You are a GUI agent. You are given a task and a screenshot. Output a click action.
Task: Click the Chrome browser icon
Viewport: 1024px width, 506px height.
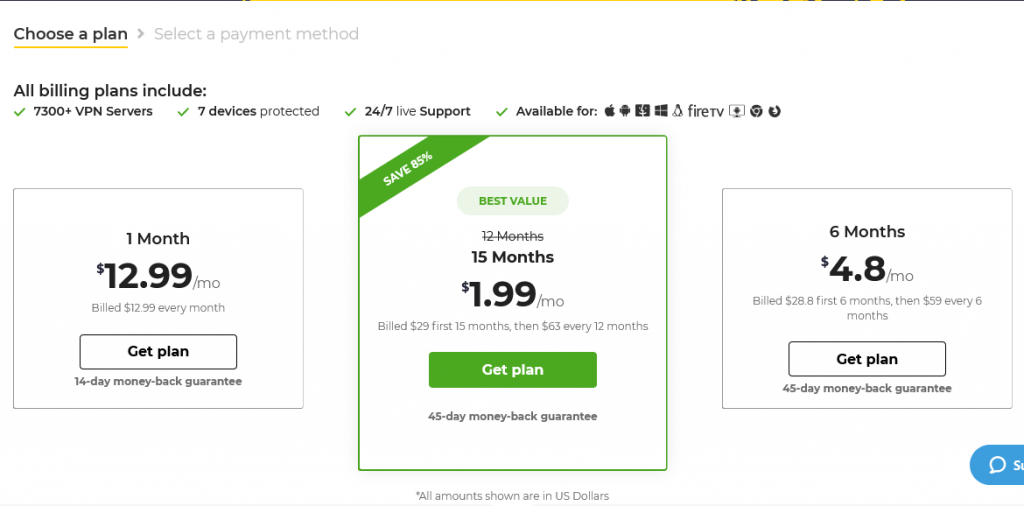point(756,111)
